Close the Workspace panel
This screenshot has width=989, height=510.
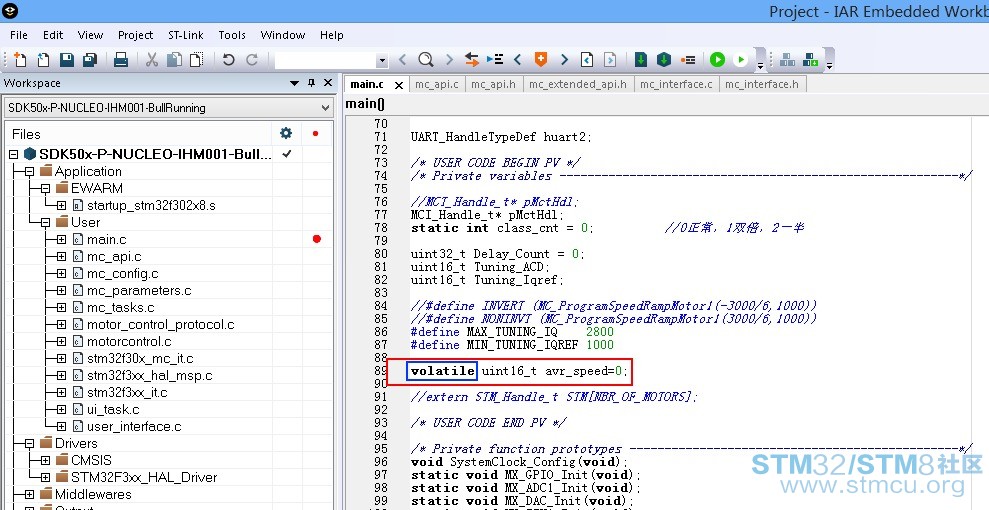(327, 83)
